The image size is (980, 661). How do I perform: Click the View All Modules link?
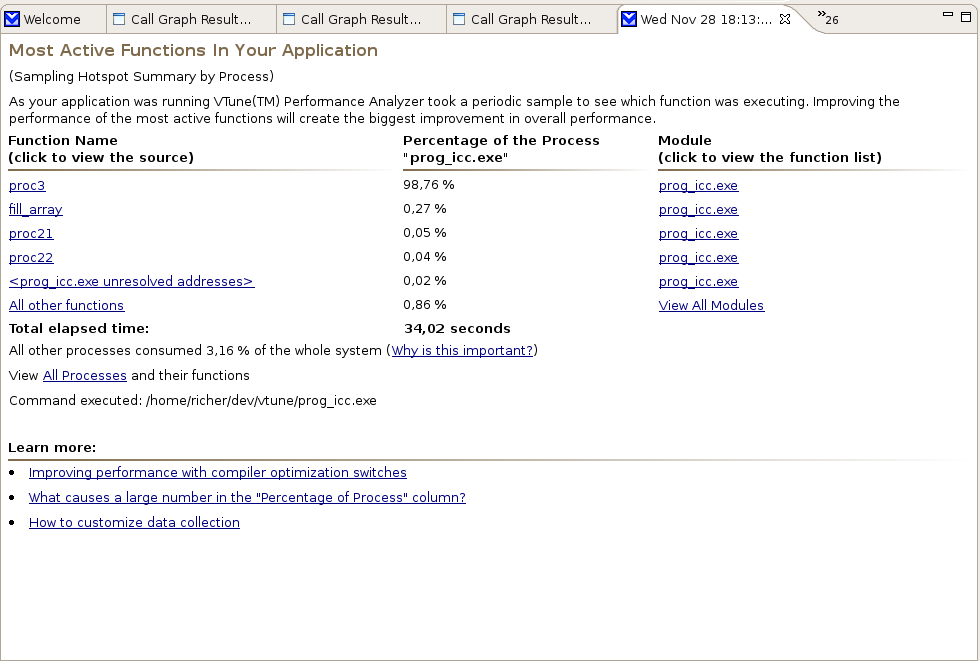pyautogui.click(x=711, y=305)
